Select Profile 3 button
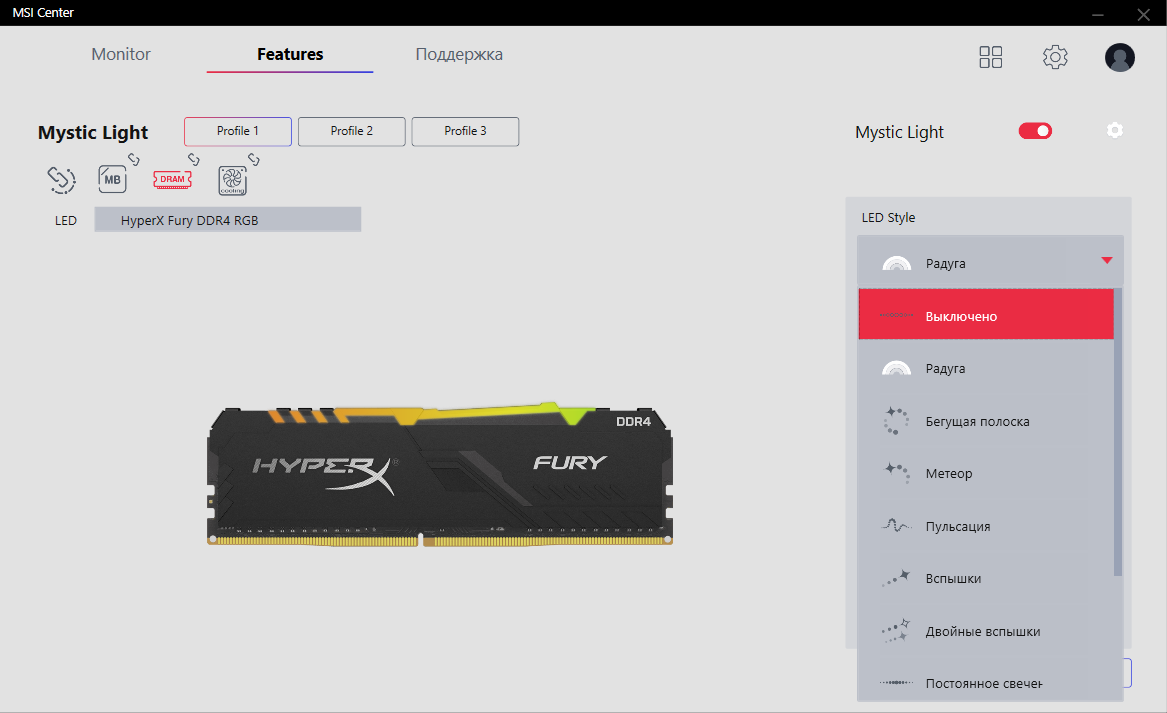Image resolution: width=1167 pixels, height=713 pixels. 465,131
